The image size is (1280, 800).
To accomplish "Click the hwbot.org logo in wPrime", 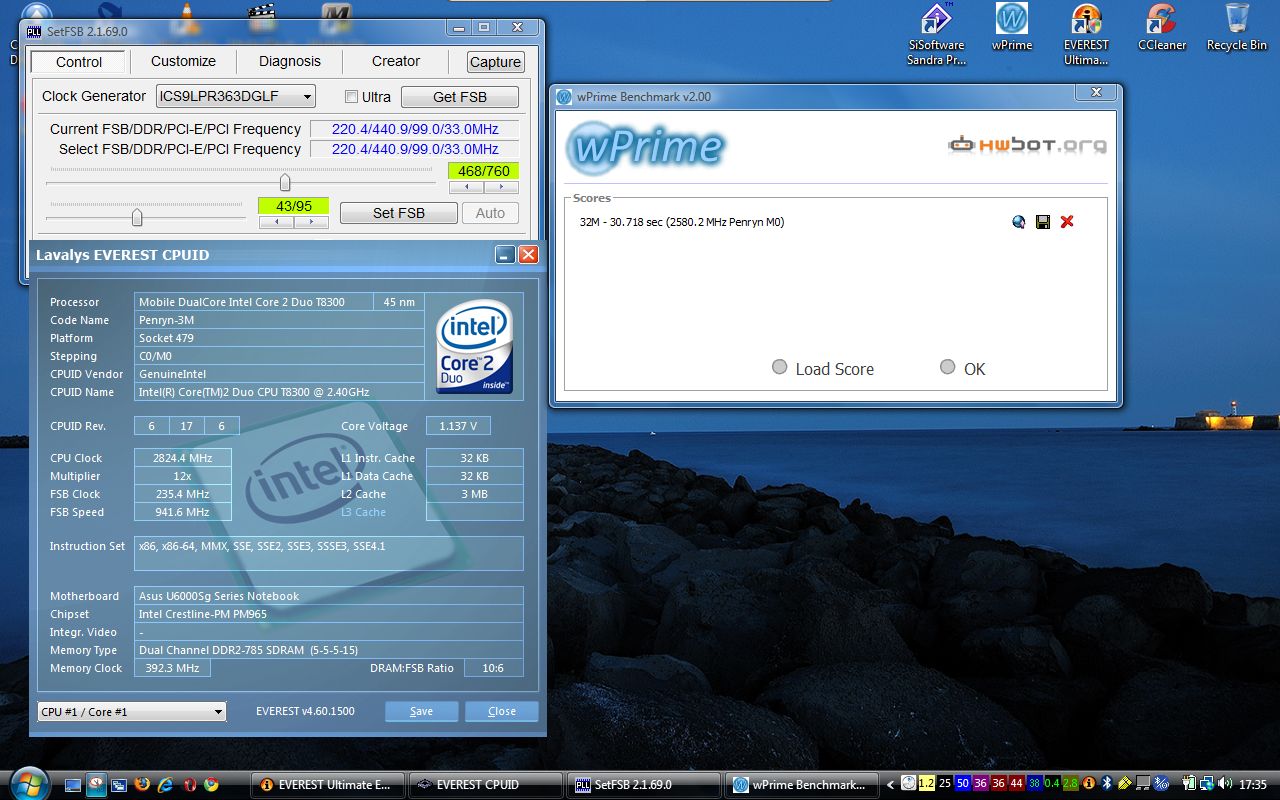I will (x=1027, y=145).
